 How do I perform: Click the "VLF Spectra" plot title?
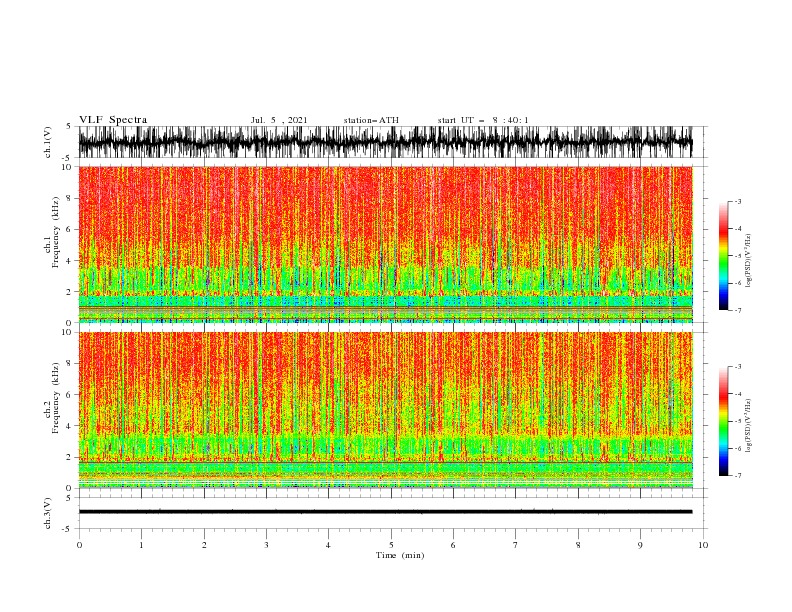(113, 120)
